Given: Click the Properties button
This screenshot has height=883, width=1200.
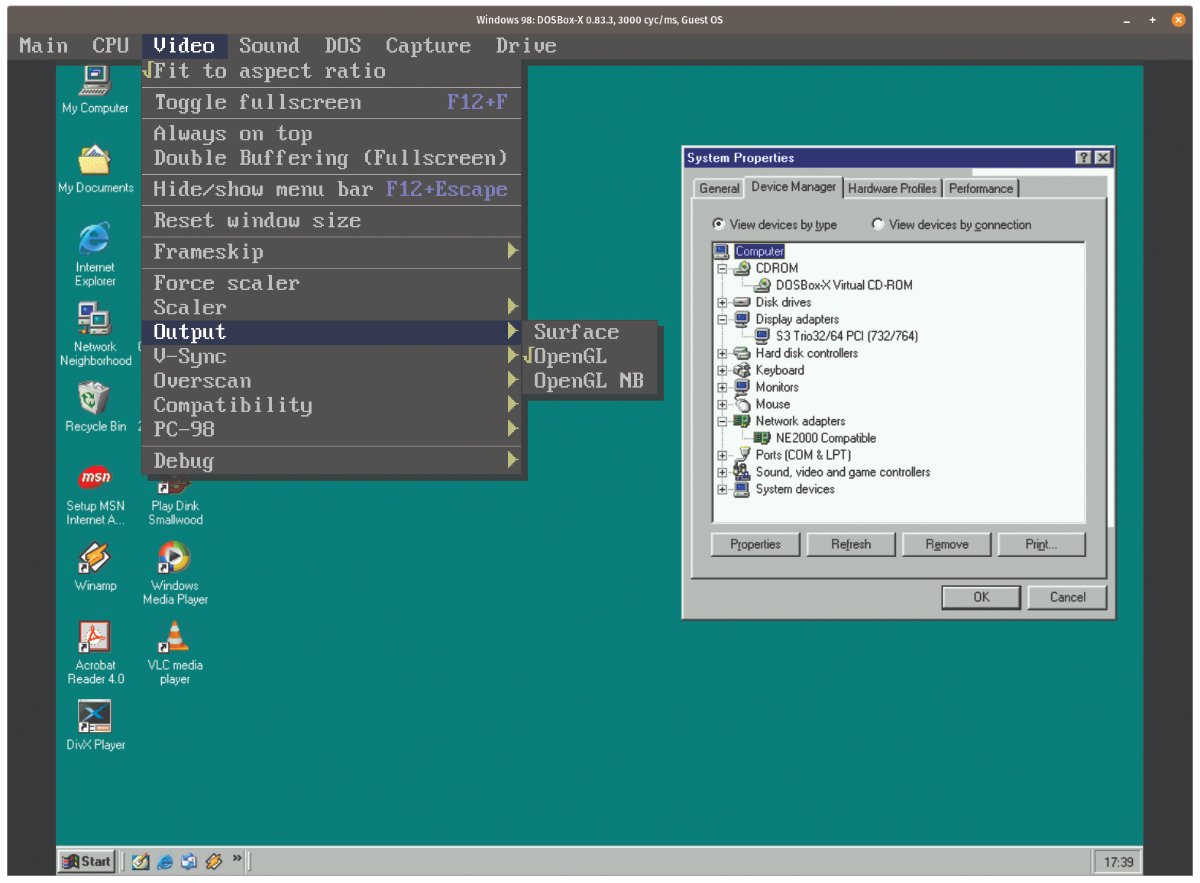Looking at the screenshot, I should (x=754, y=545).
